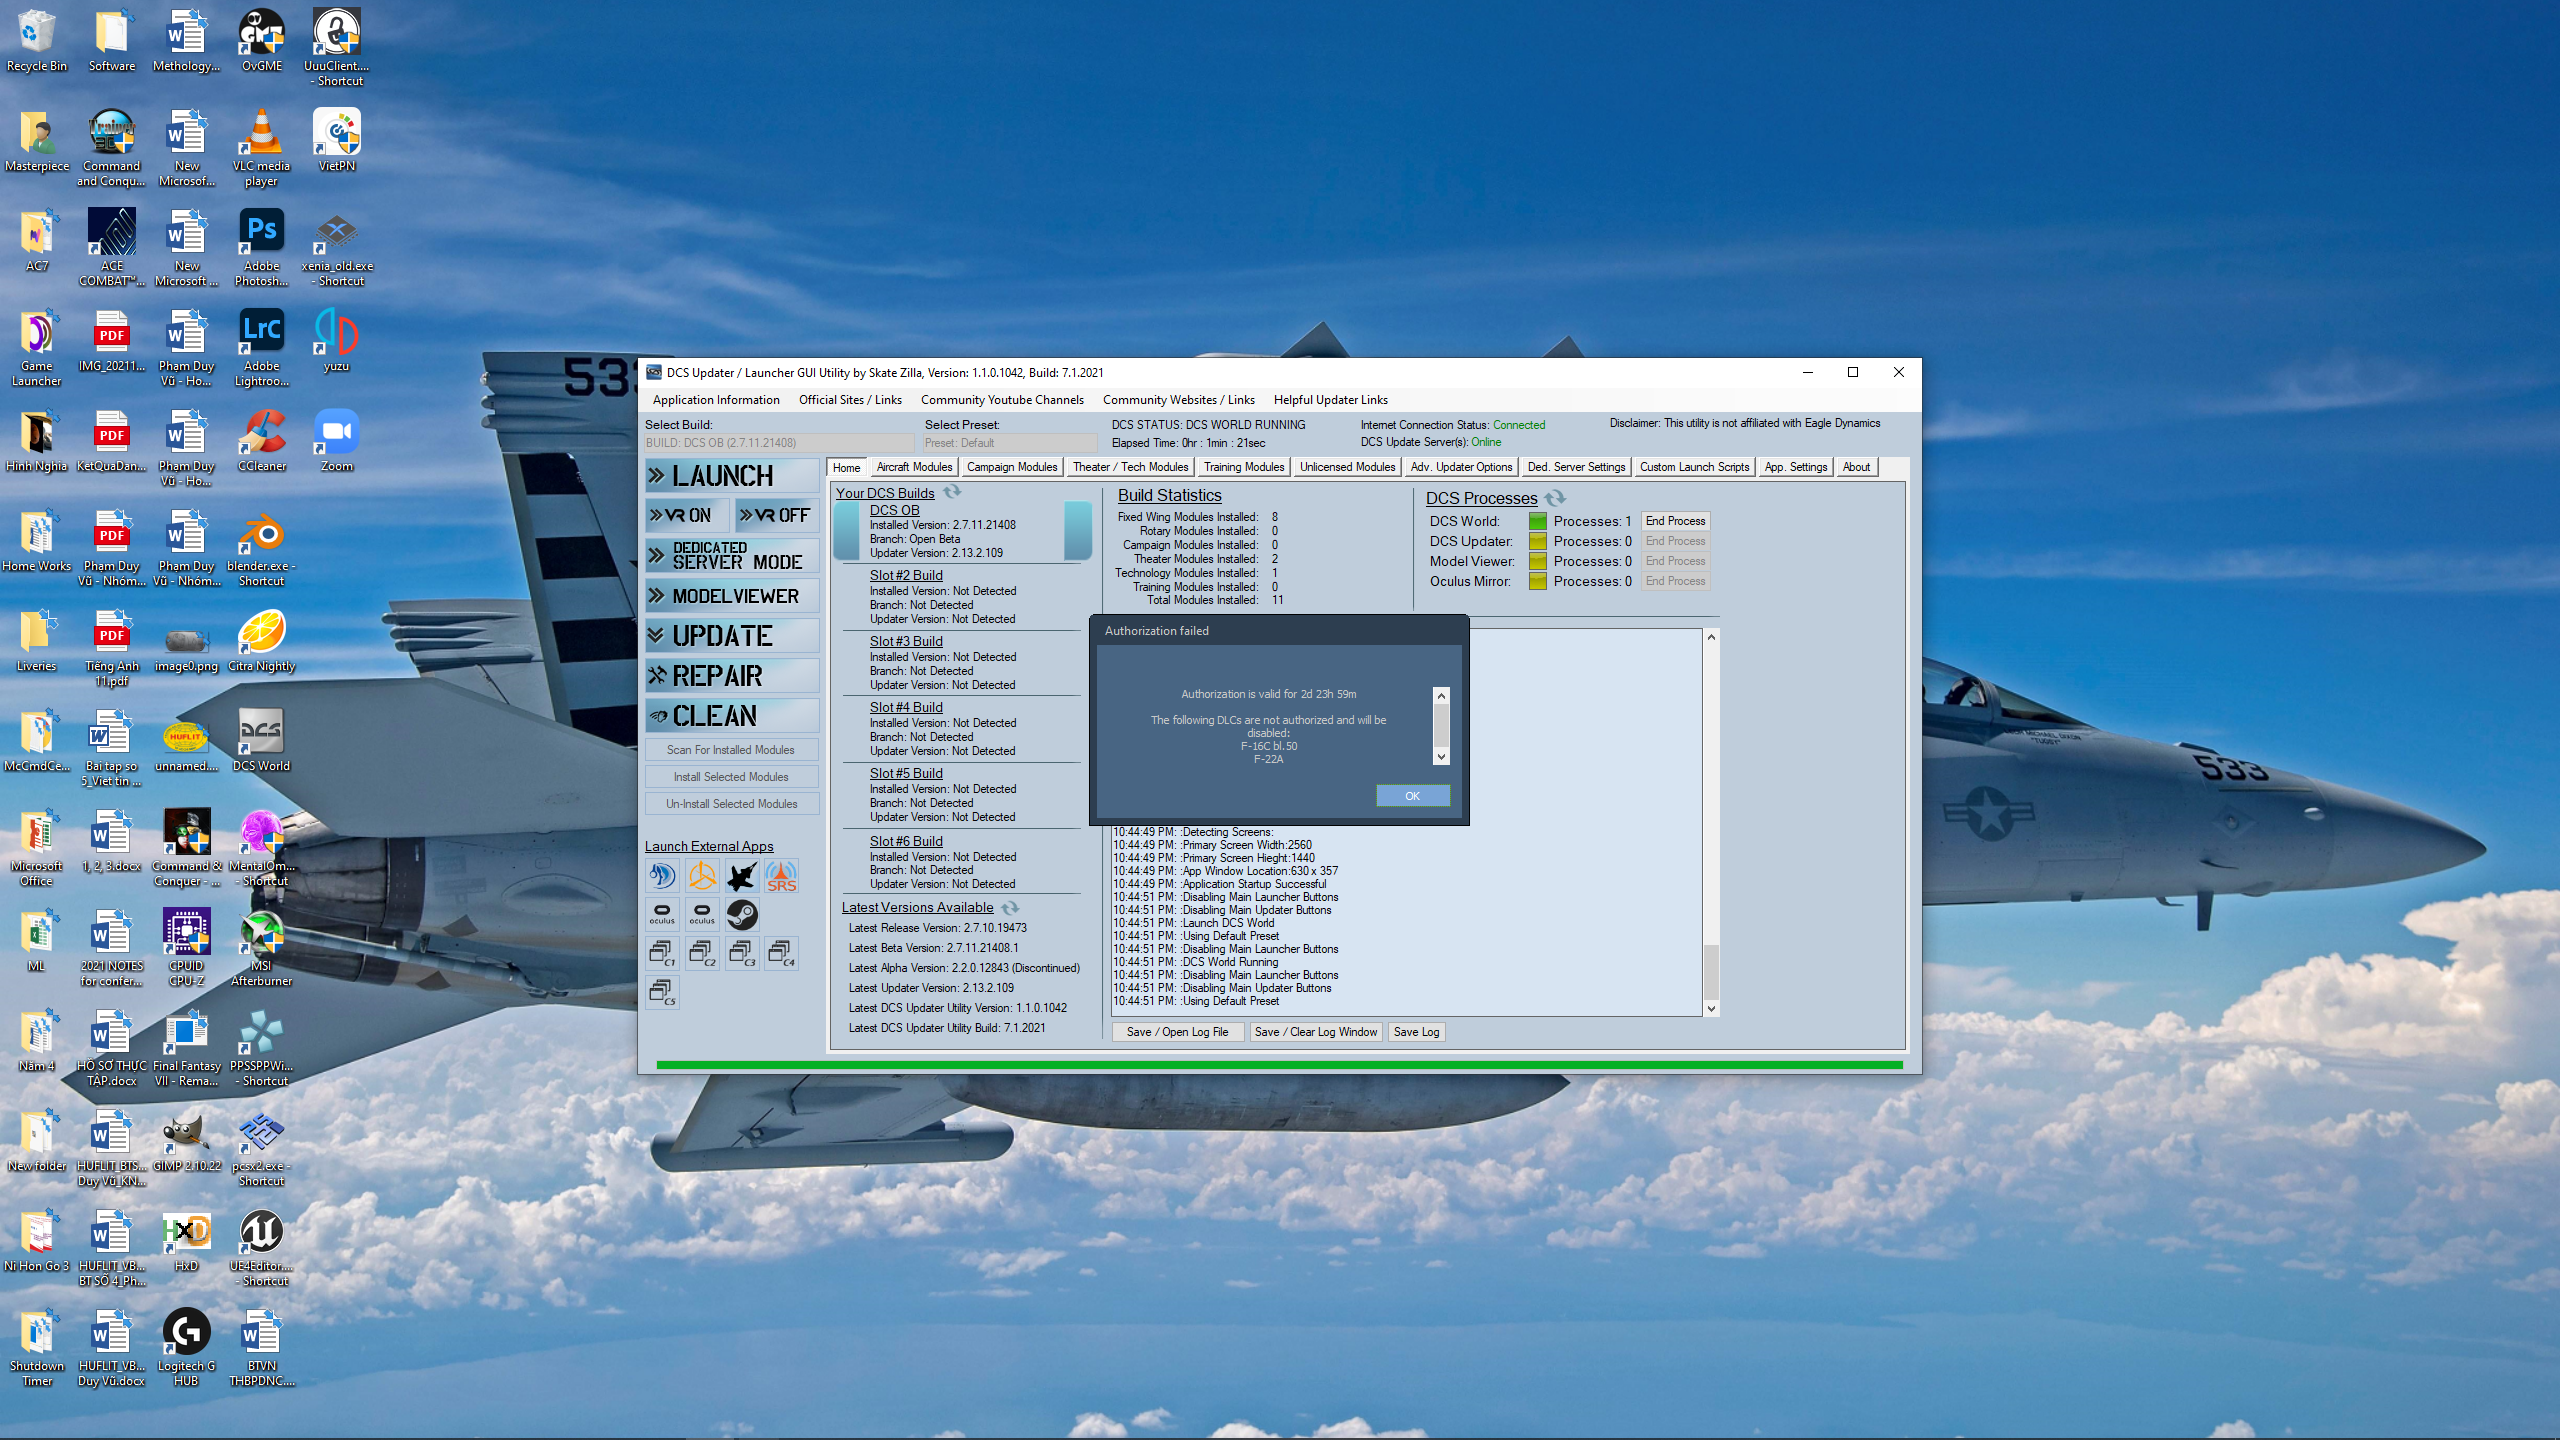2560x1440 pixels.
Task: Click Save / Open Log File
Action: tap(1177, 1032)
